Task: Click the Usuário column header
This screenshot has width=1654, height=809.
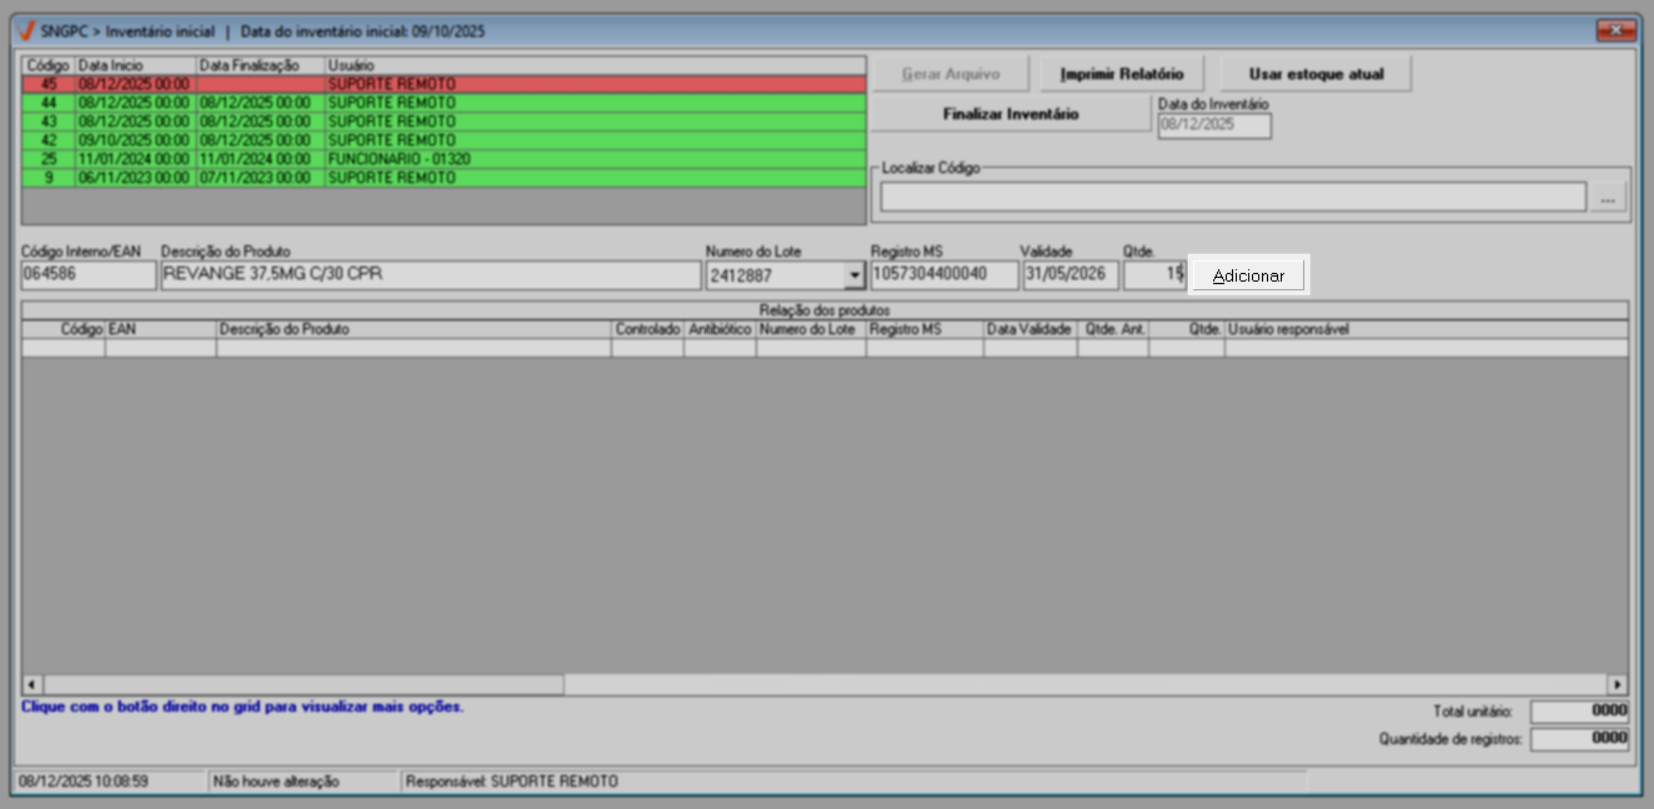Action: 595,66
